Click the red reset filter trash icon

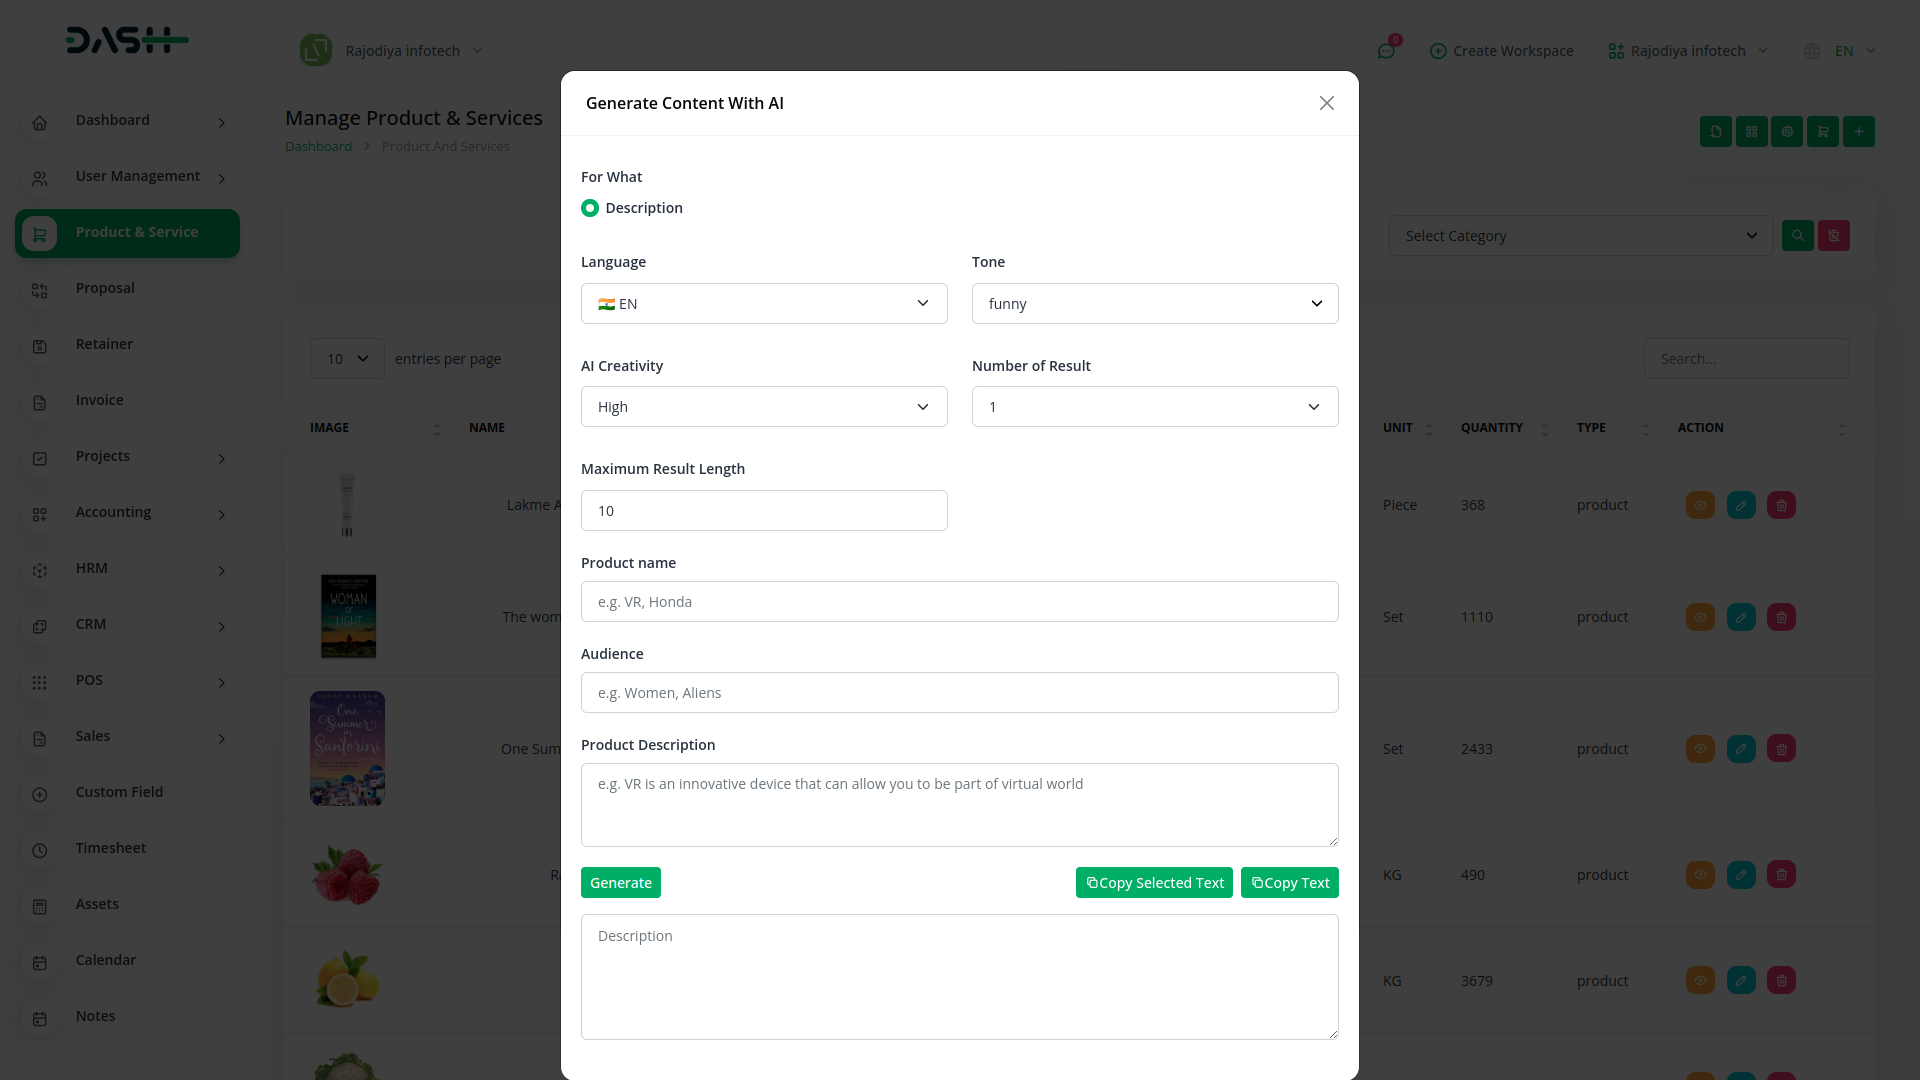pos(1833,236)
